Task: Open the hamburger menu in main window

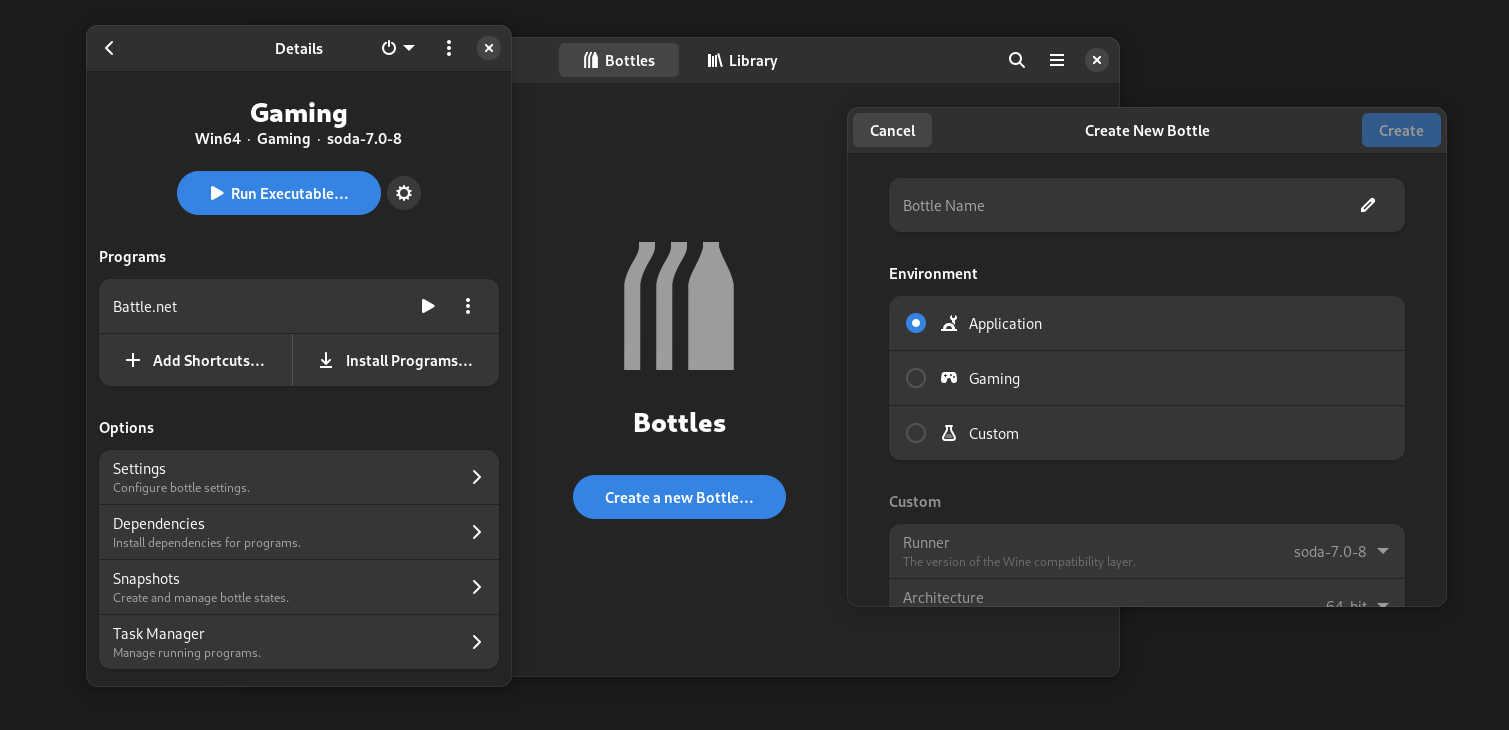Action: tap(1057, 60)
